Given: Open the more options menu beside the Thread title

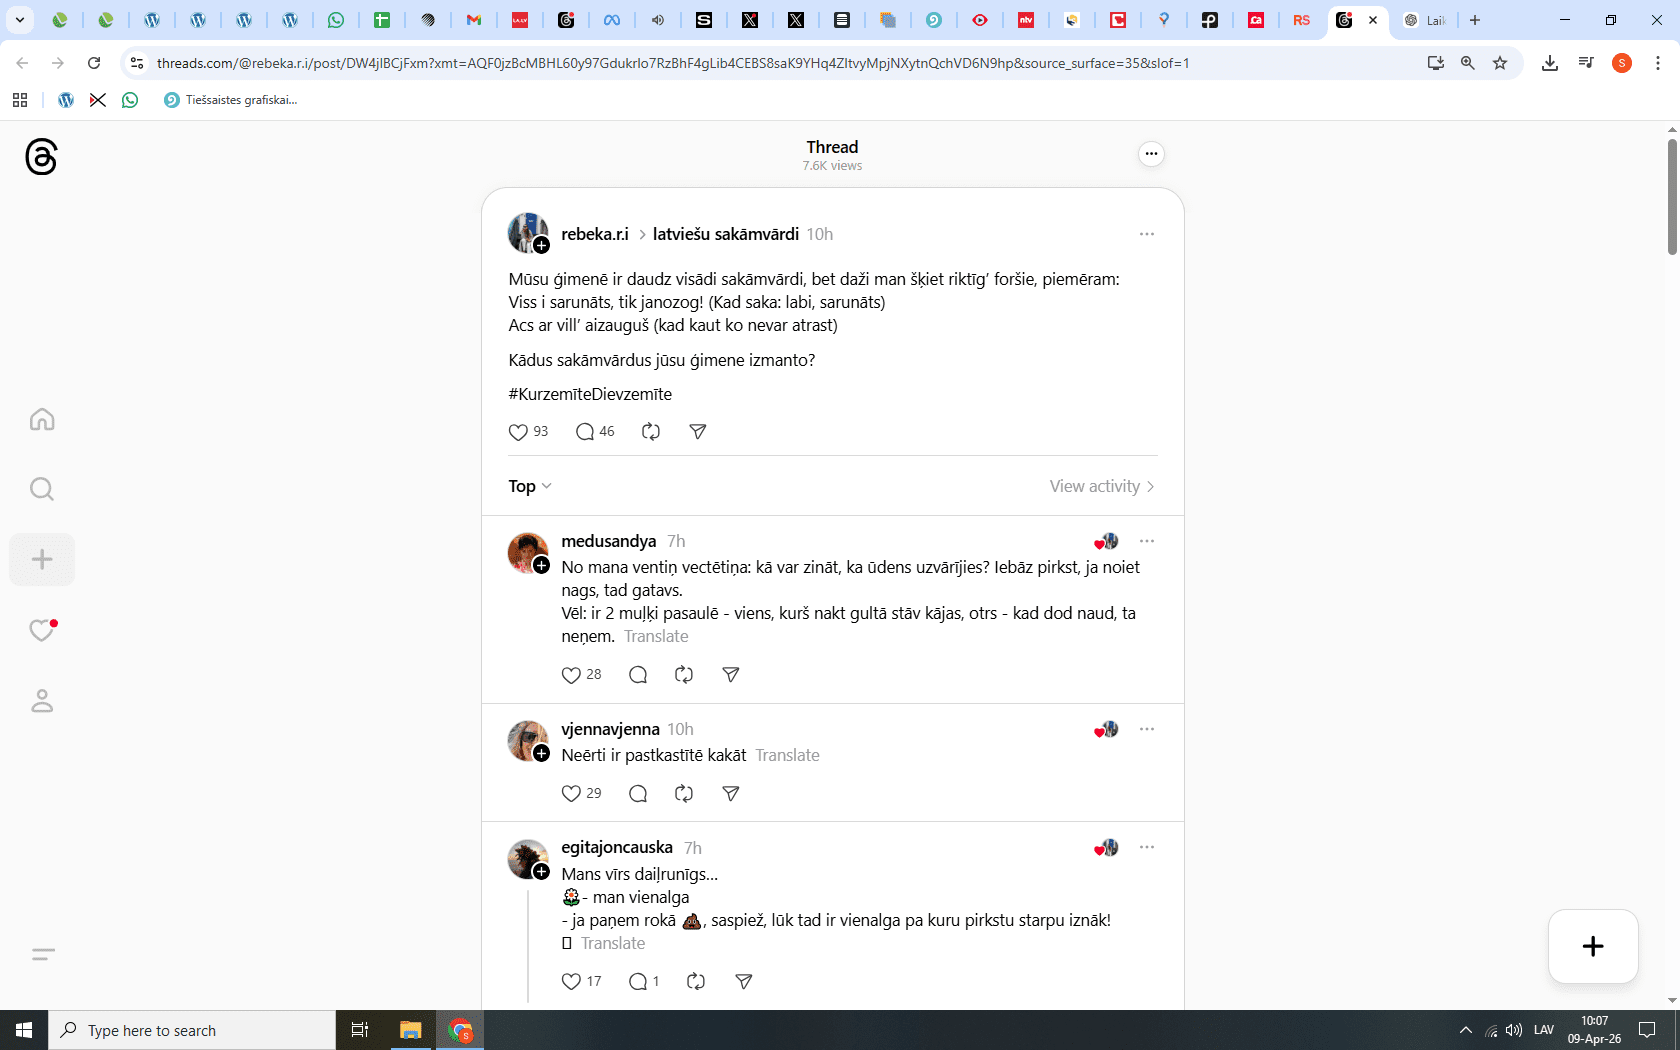Looking at the screenshot, I should pyautogui.click(x=1151, y=154).
